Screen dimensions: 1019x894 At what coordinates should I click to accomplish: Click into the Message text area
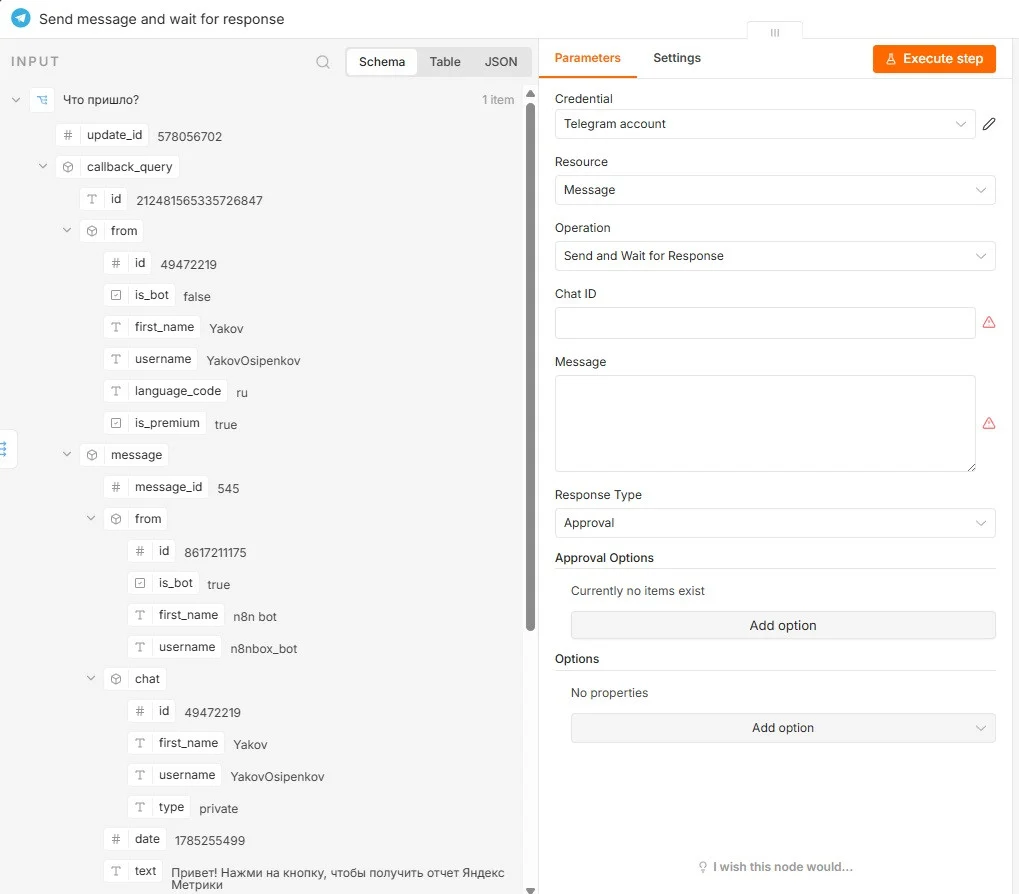click(765, 424)
